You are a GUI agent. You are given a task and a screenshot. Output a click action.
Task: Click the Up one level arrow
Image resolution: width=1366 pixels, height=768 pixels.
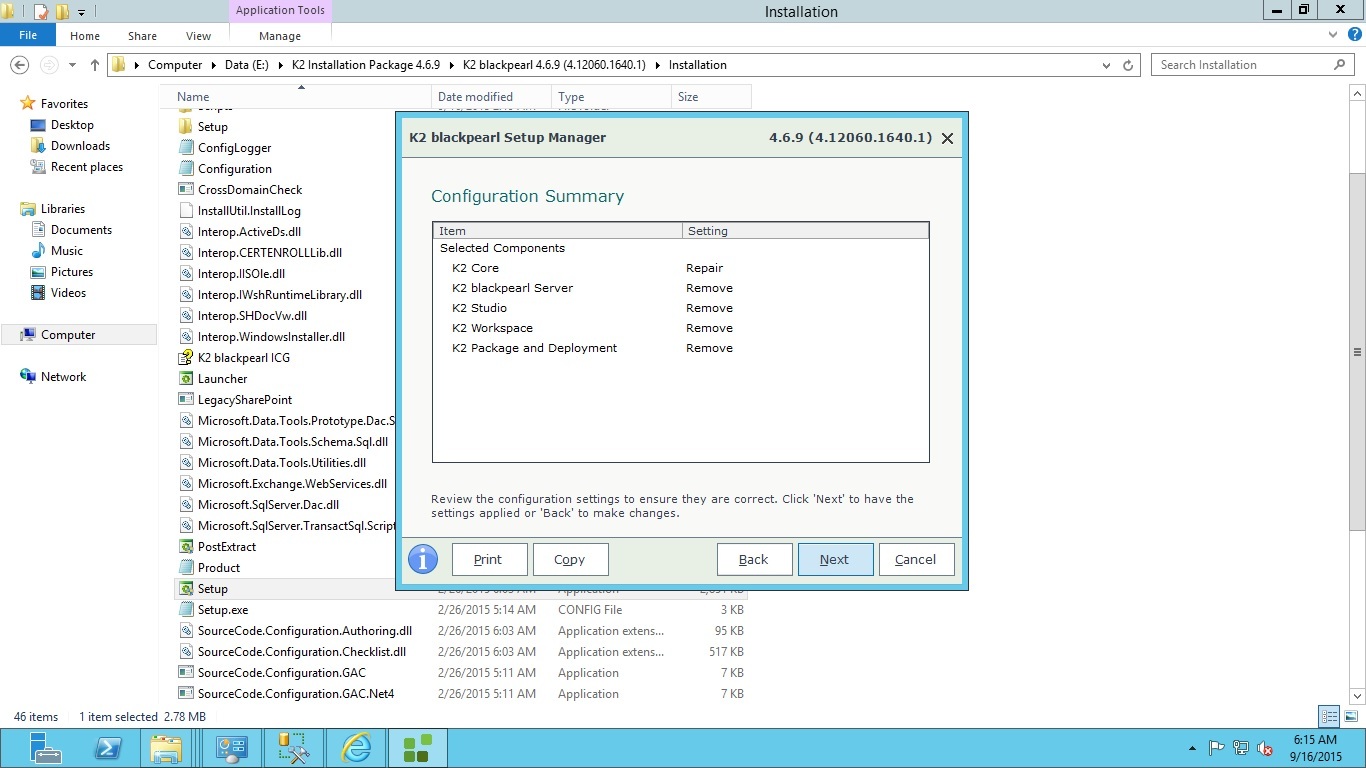[95, 65]
